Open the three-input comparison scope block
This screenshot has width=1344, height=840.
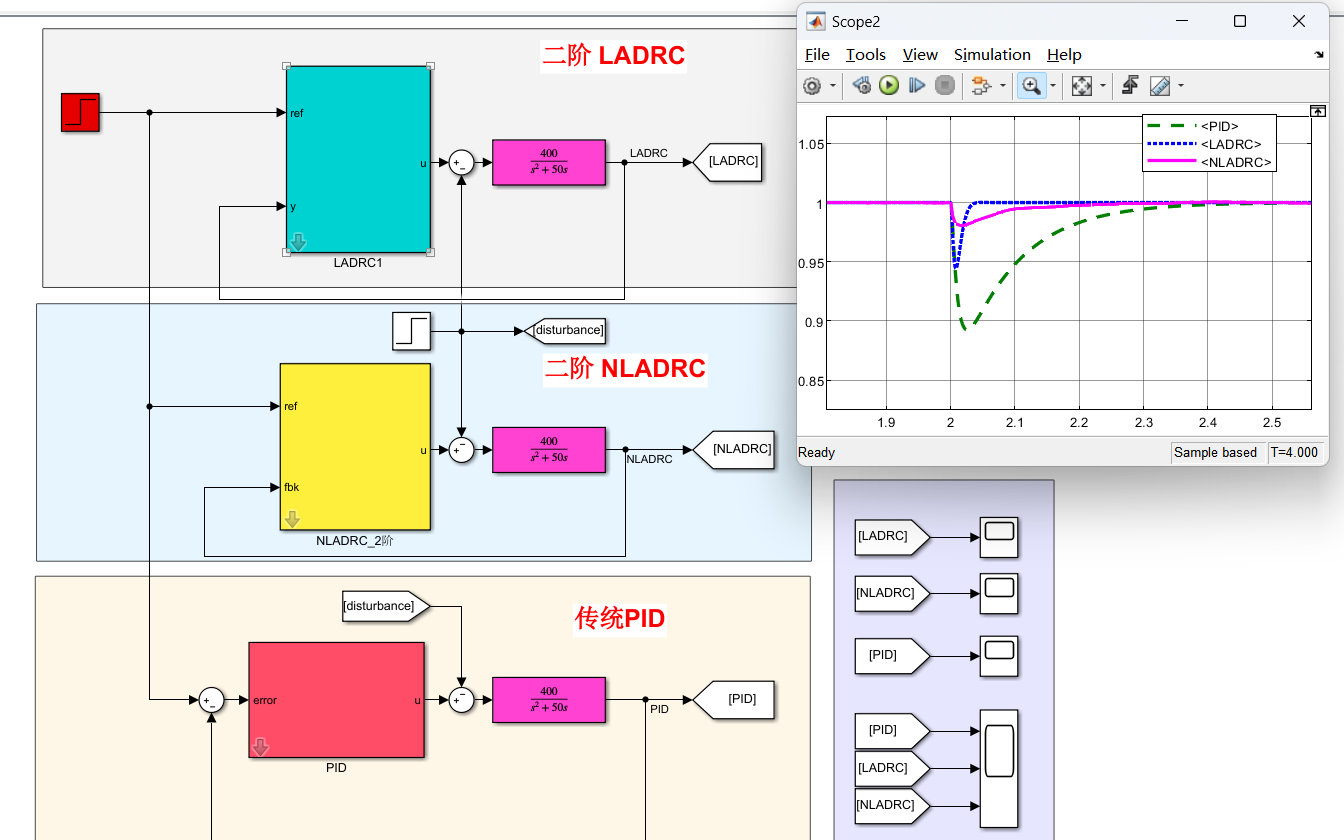coord(999,768)
